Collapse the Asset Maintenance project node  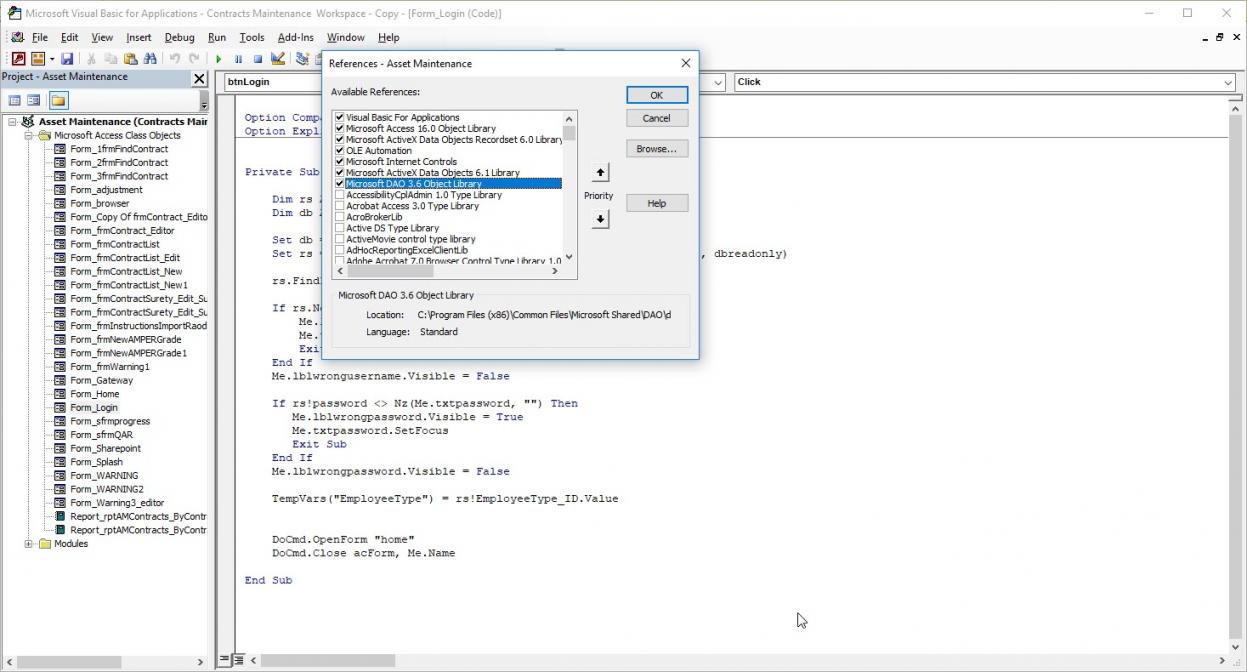(x=13, y=122)
